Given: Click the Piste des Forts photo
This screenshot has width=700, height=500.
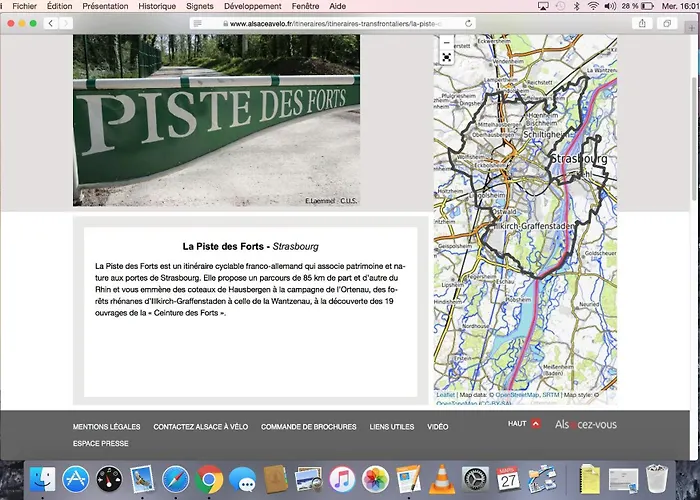Looking at the screenshot, I should [x=217, y=120].
